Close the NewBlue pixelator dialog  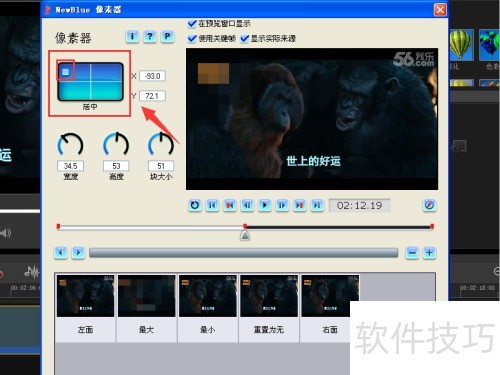[x=440, y=10]
